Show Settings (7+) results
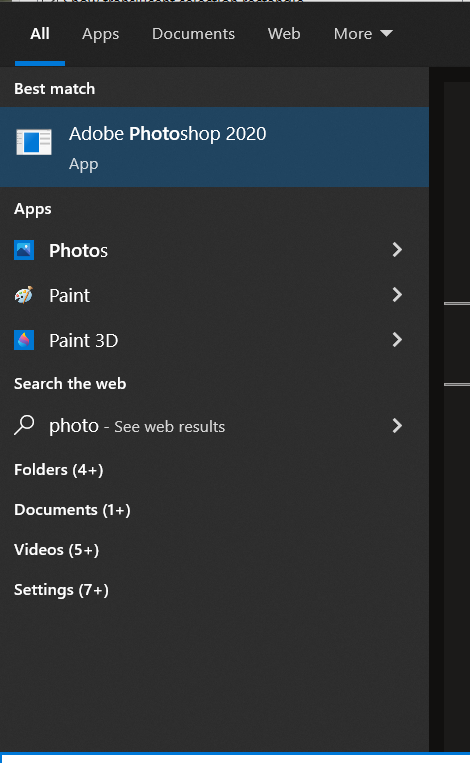 [61, 590]
